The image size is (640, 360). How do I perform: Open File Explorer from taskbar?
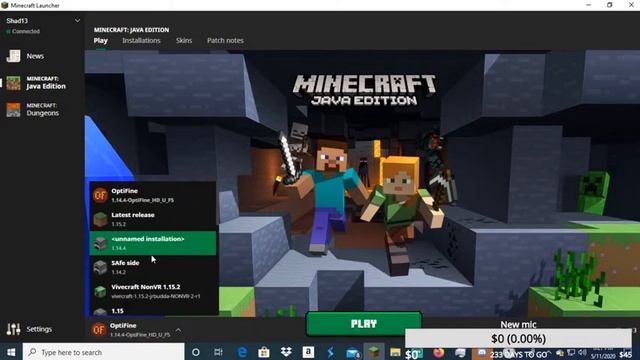point(395,352)
